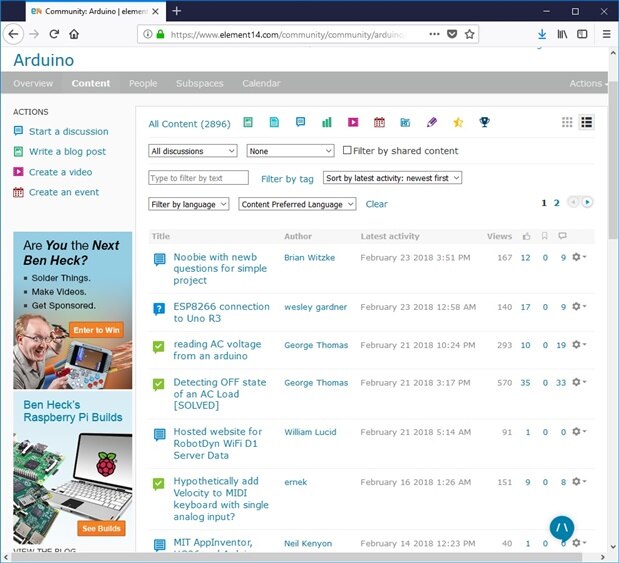Open the Filter by language dropdown
The image size is (619, 563).
click(x=189, y=204)
